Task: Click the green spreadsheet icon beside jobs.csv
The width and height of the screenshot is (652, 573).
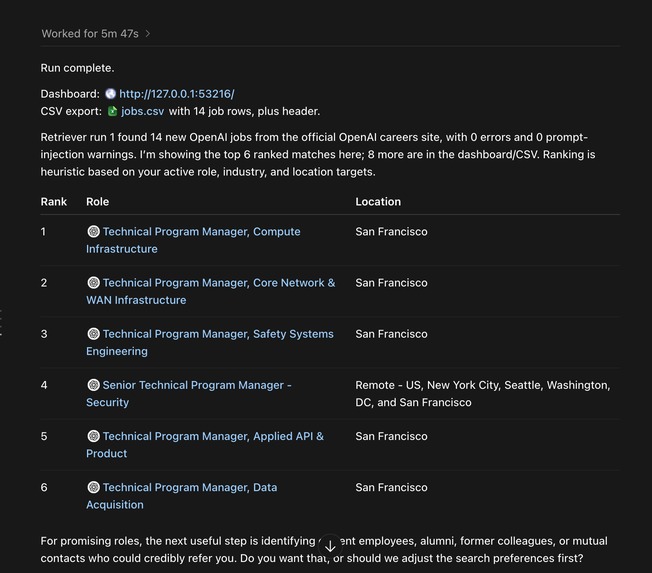Action: coord(112,111)
